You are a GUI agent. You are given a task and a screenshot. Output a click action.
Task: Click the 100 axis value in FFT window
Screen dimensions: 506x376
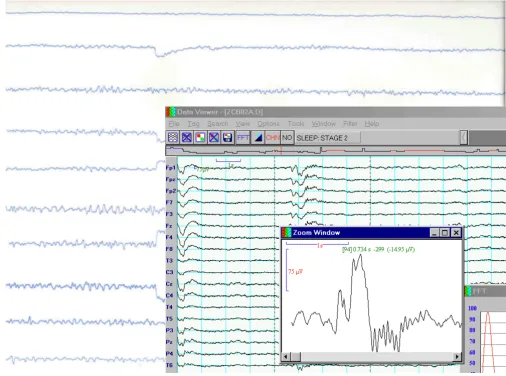(x=472, y=308)
